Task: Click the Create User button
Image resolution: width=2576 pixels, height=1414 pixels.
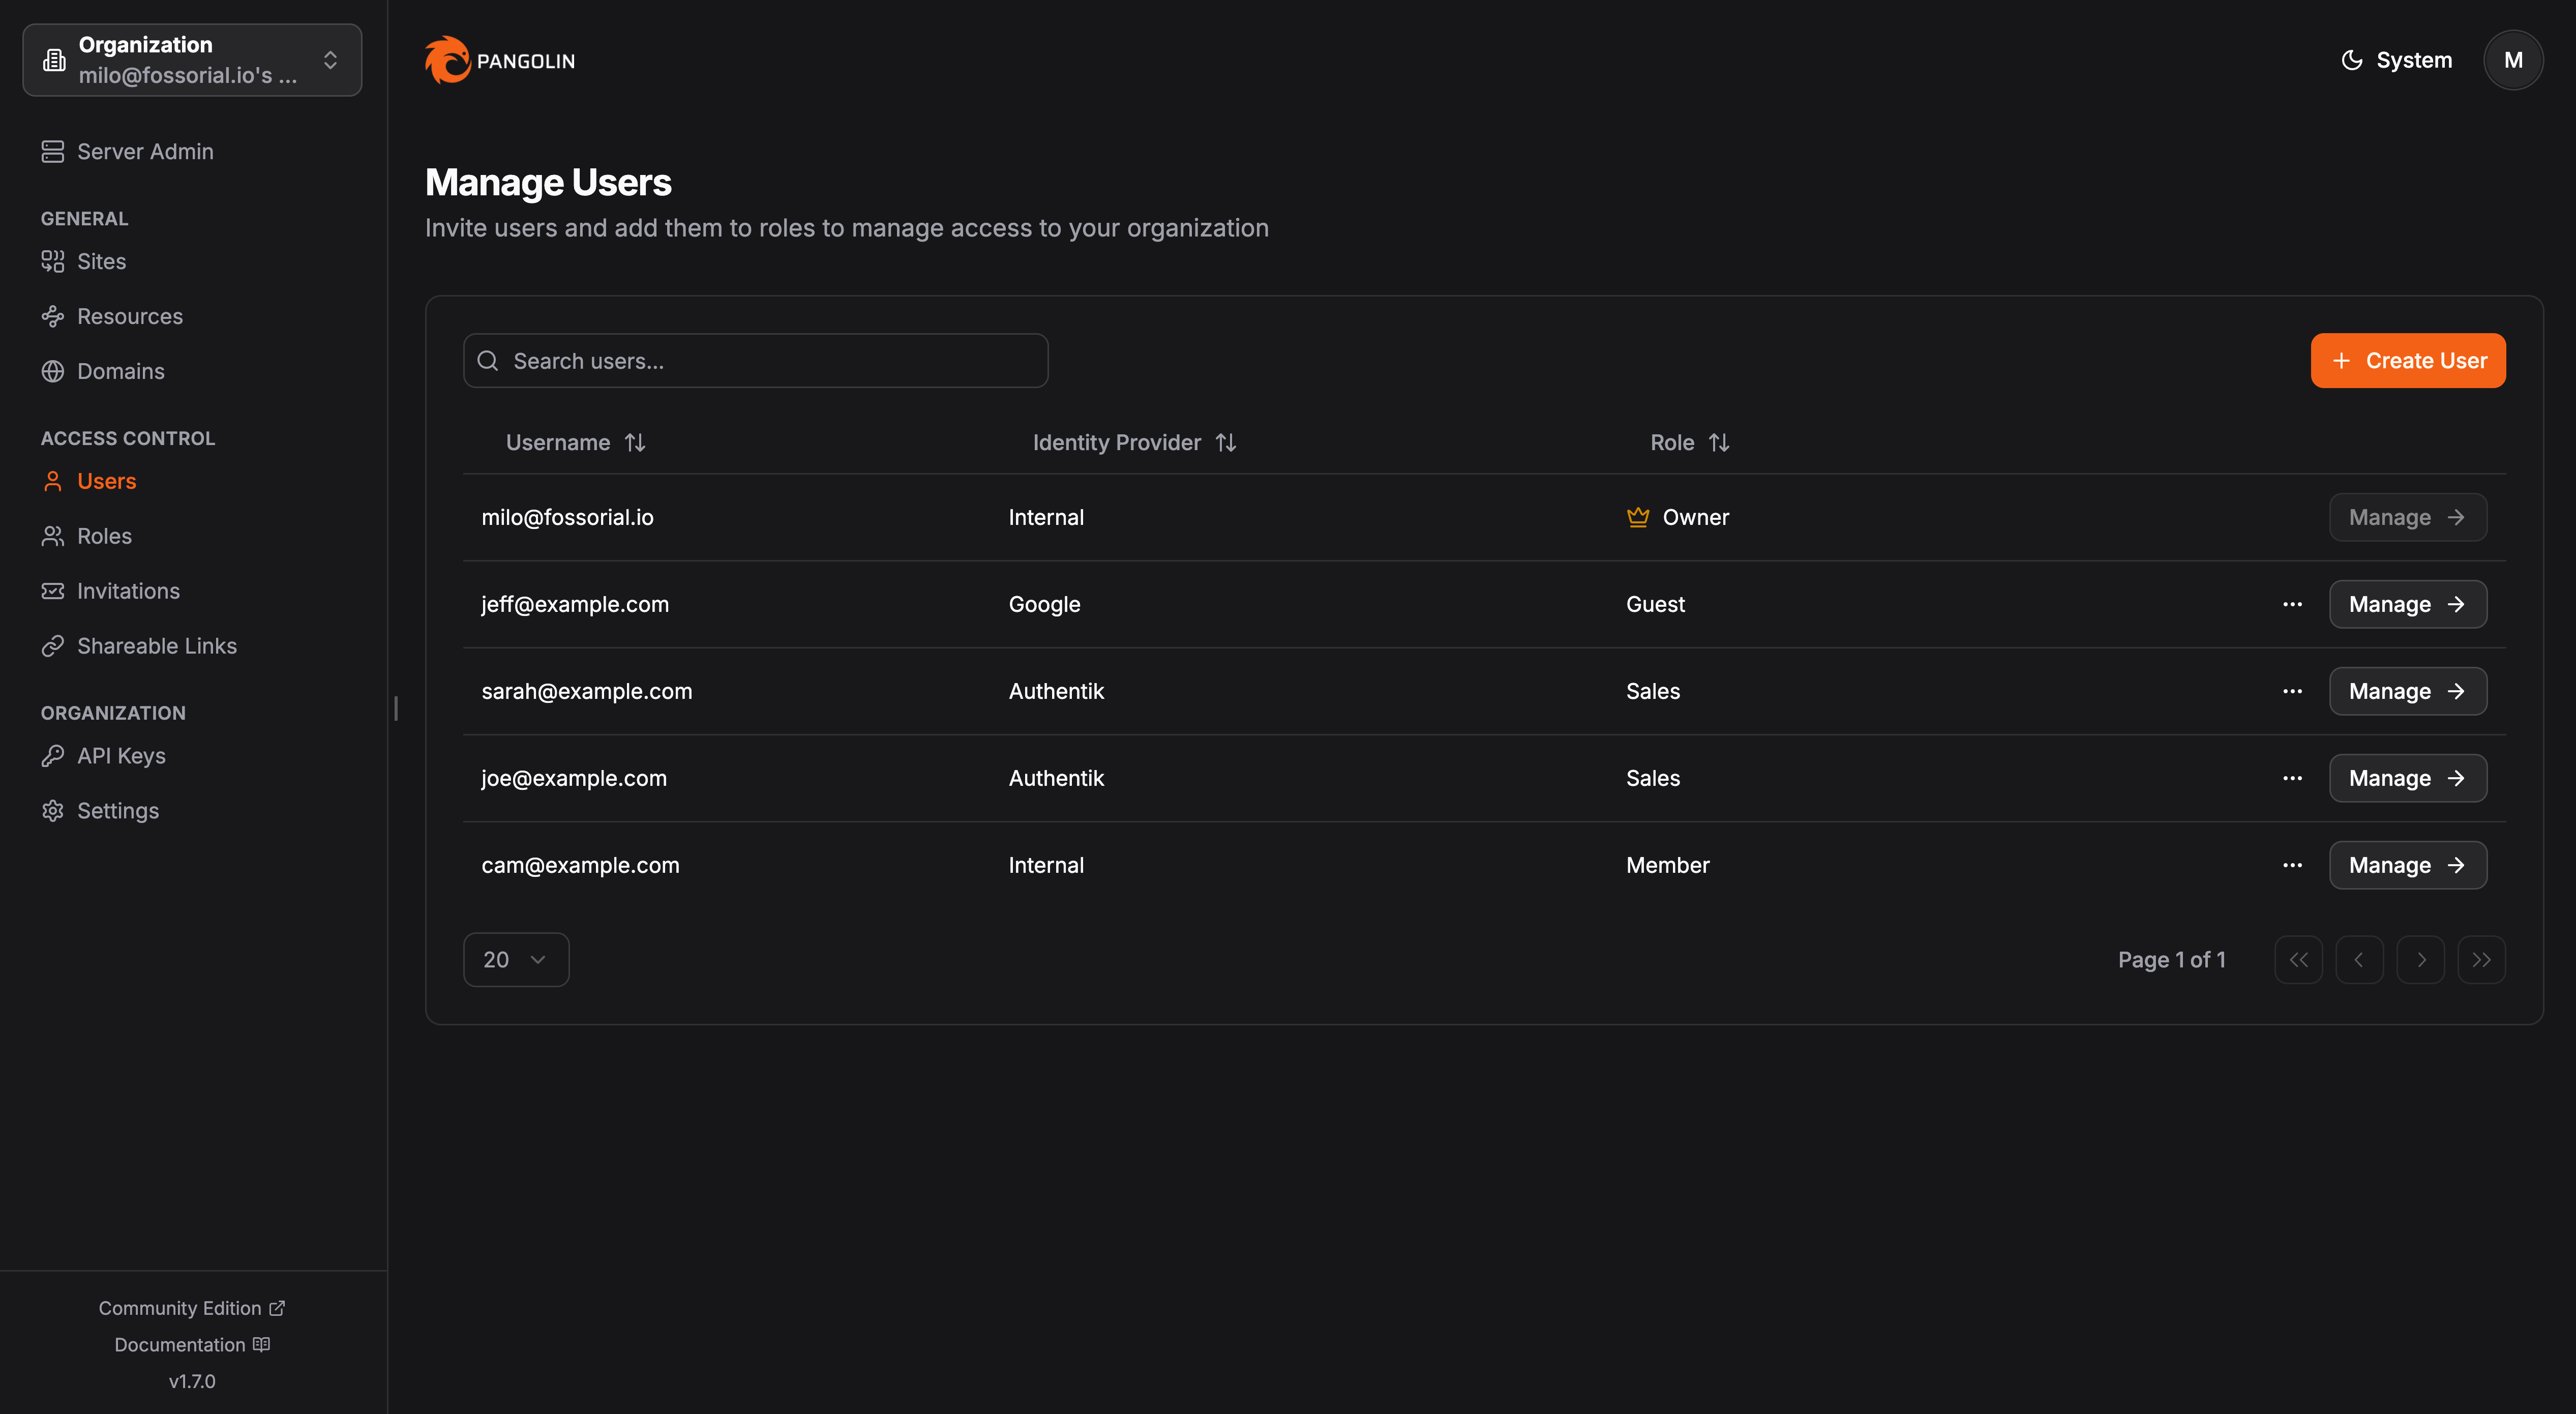Action: pyautogui.click(x=2407, y=361)
